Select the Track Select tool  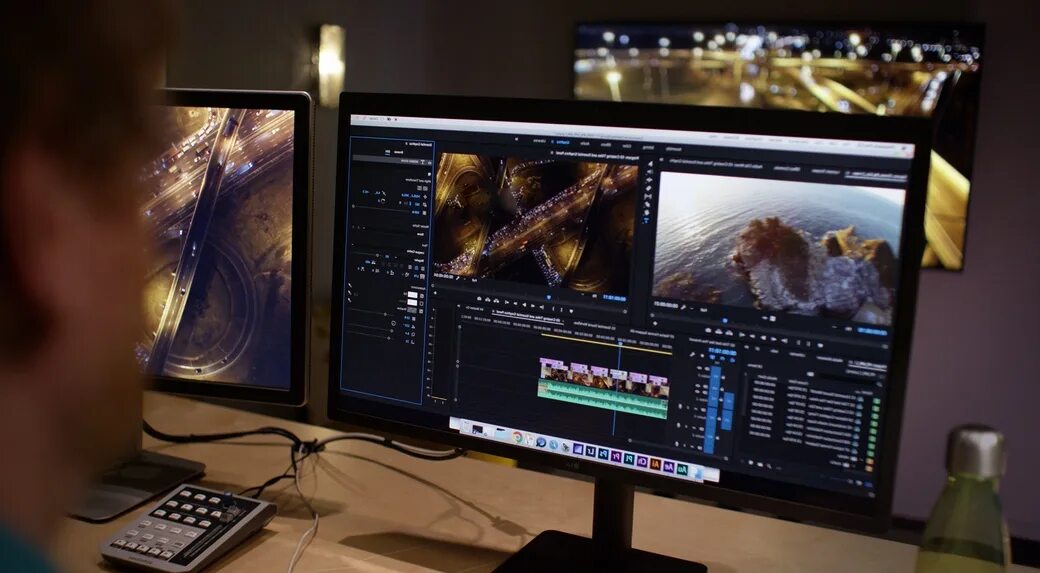click(x=649, y=172)
